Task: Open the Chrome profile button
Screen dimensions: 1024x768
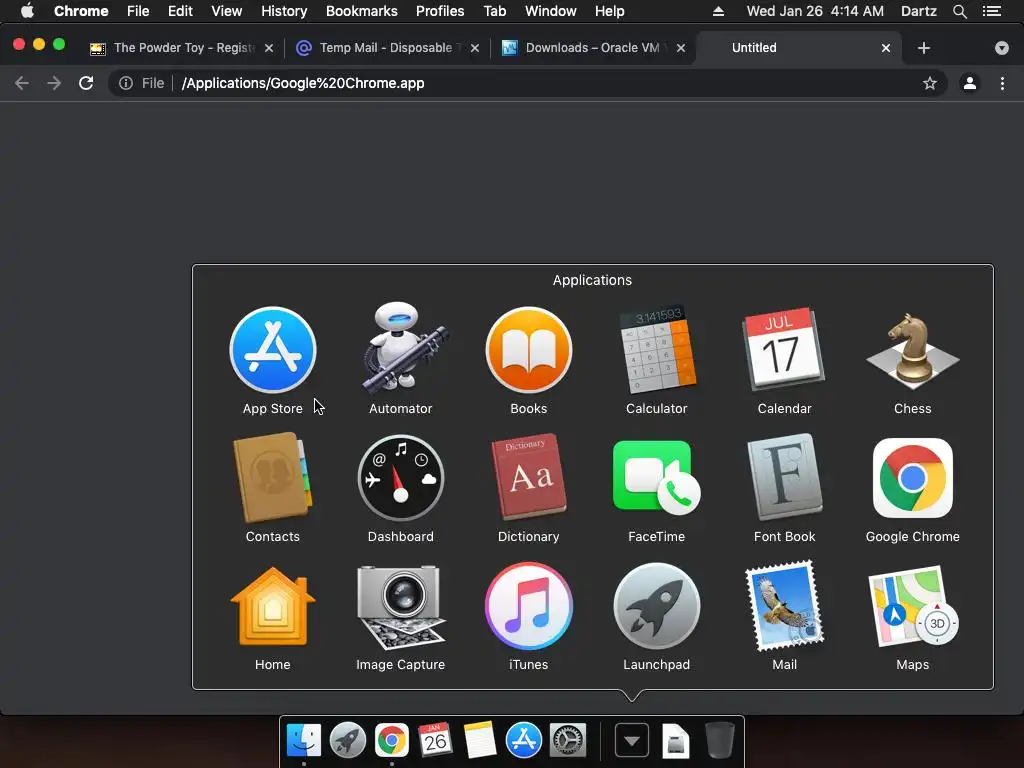Action: coord(970,83)
